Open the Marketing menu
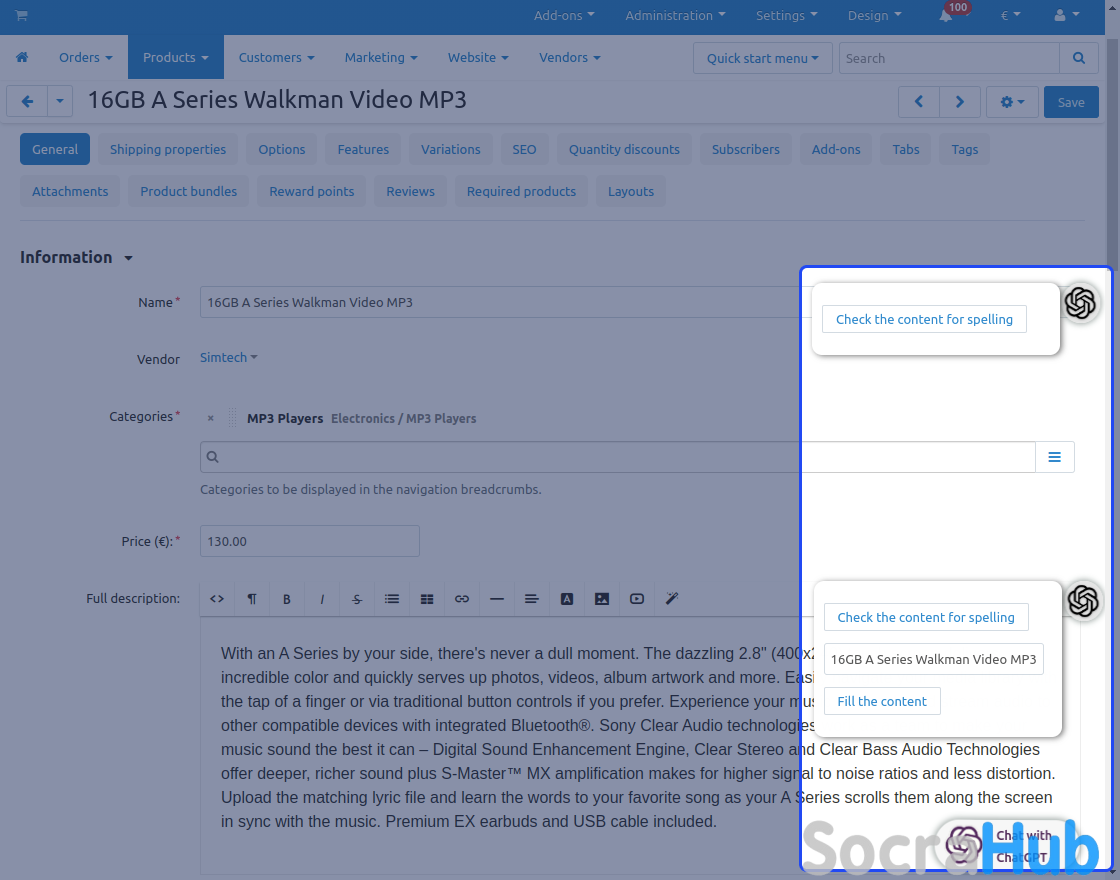Image resolution: width=1120 pixels, height=880 pixels. tap(381, 57)
